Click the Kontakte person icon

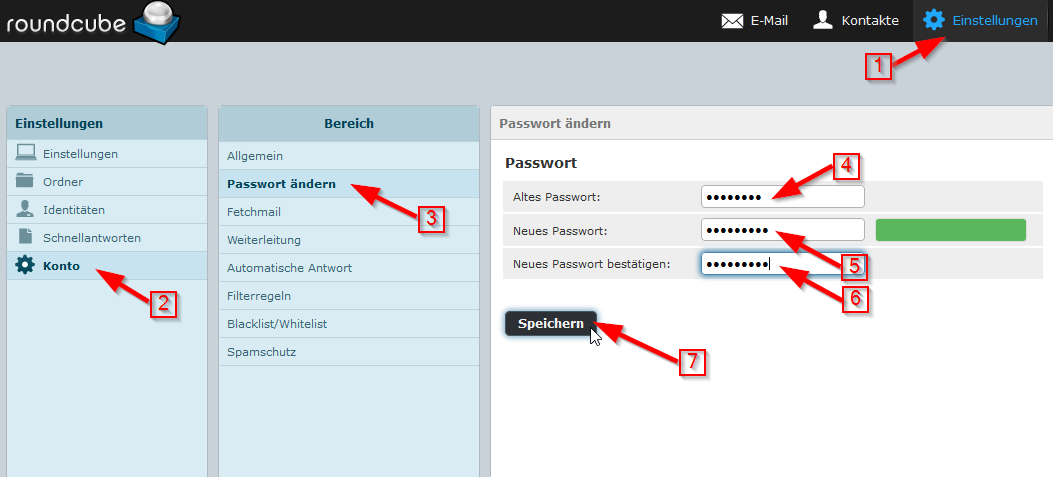pos(823,20)
